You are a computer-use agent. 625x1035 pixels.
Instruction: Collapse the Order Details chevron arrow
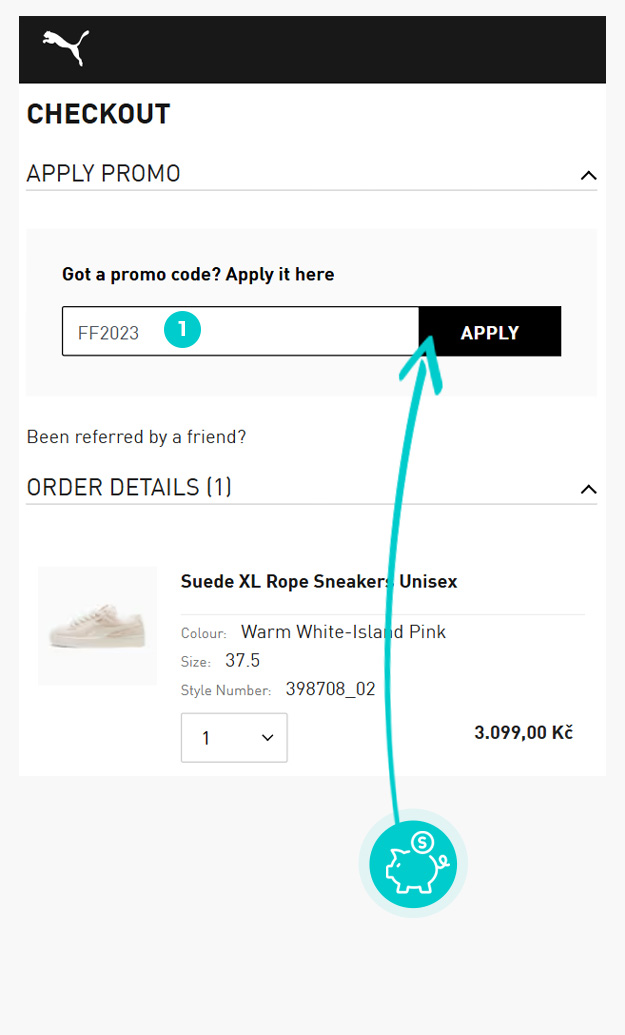588,489
